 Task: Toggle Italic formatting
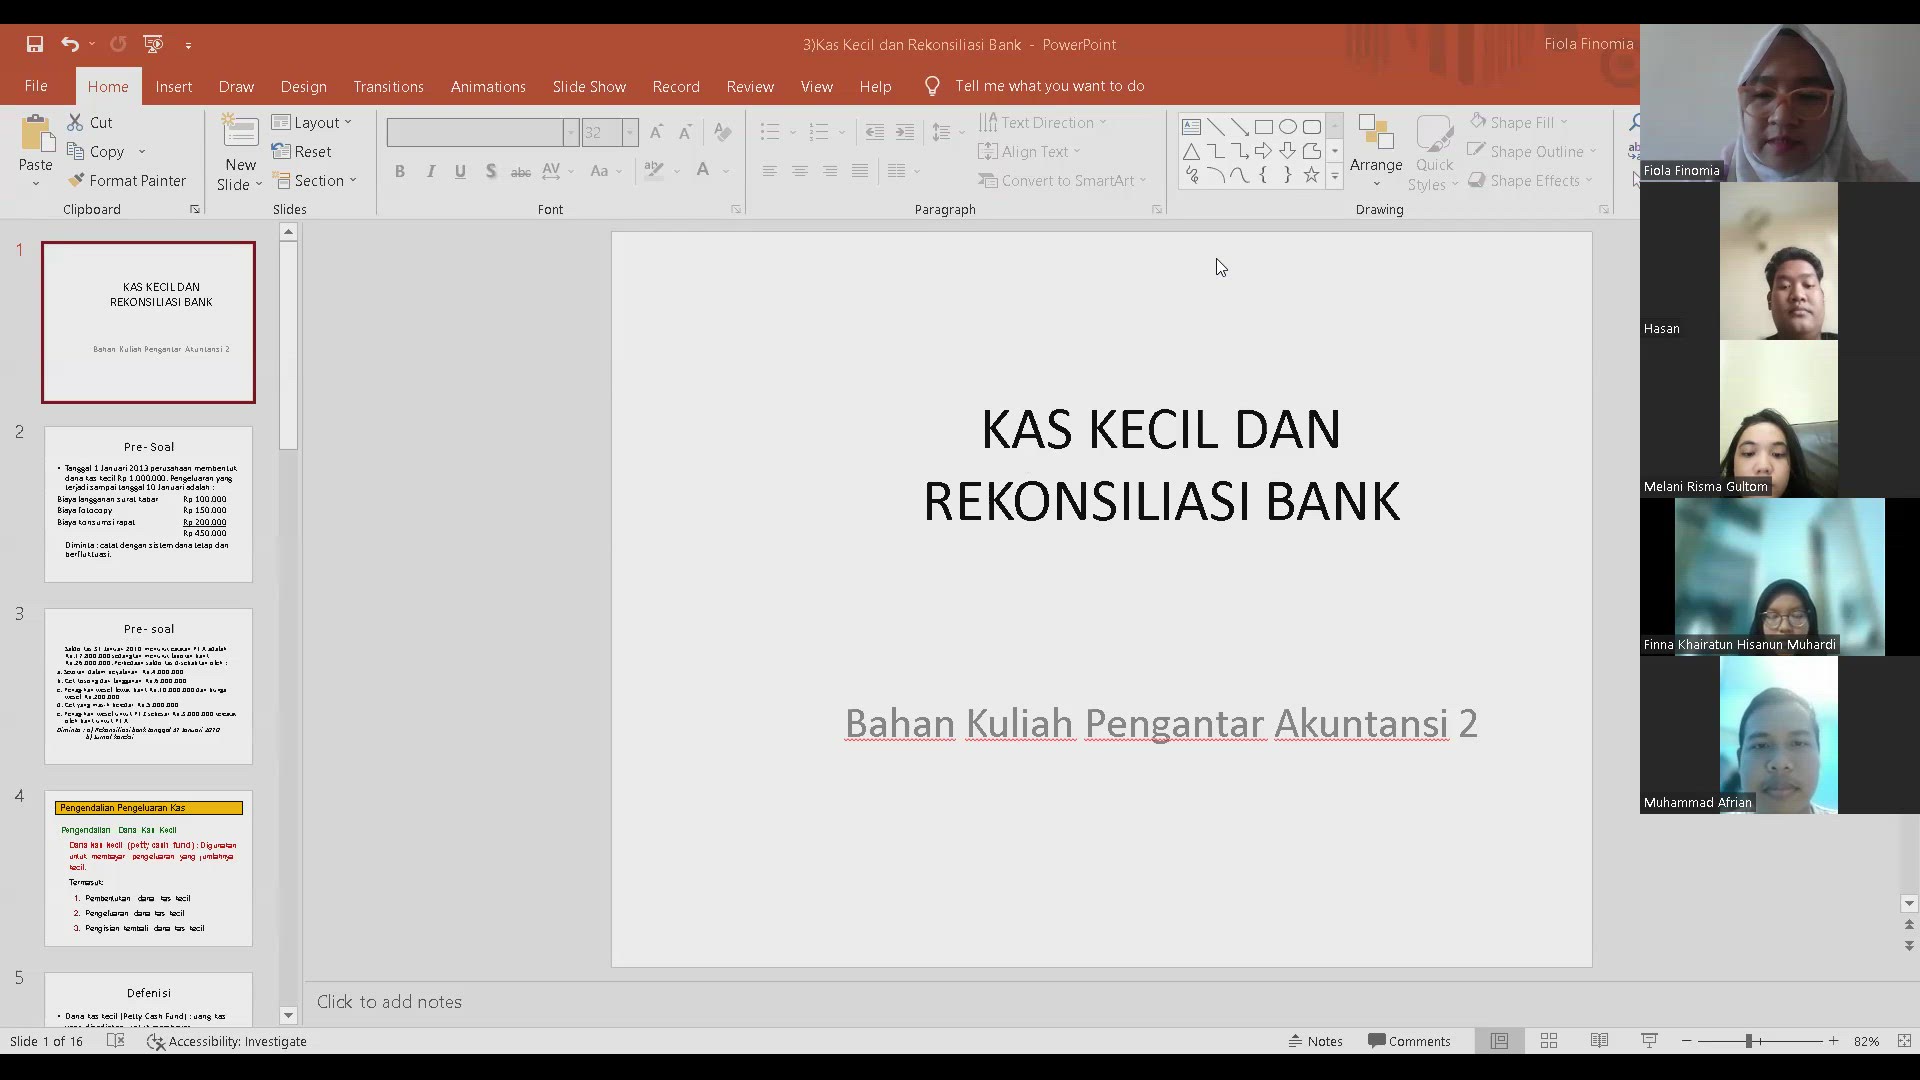pos(430,171)
